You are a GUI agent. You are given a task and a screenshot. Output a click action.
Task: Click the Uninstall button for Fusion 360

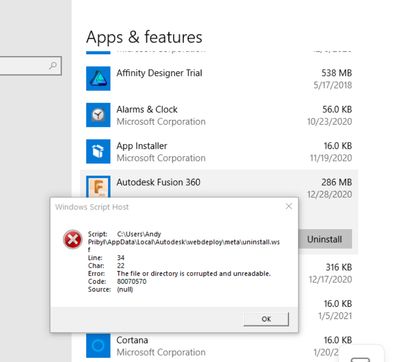[325, 239]
